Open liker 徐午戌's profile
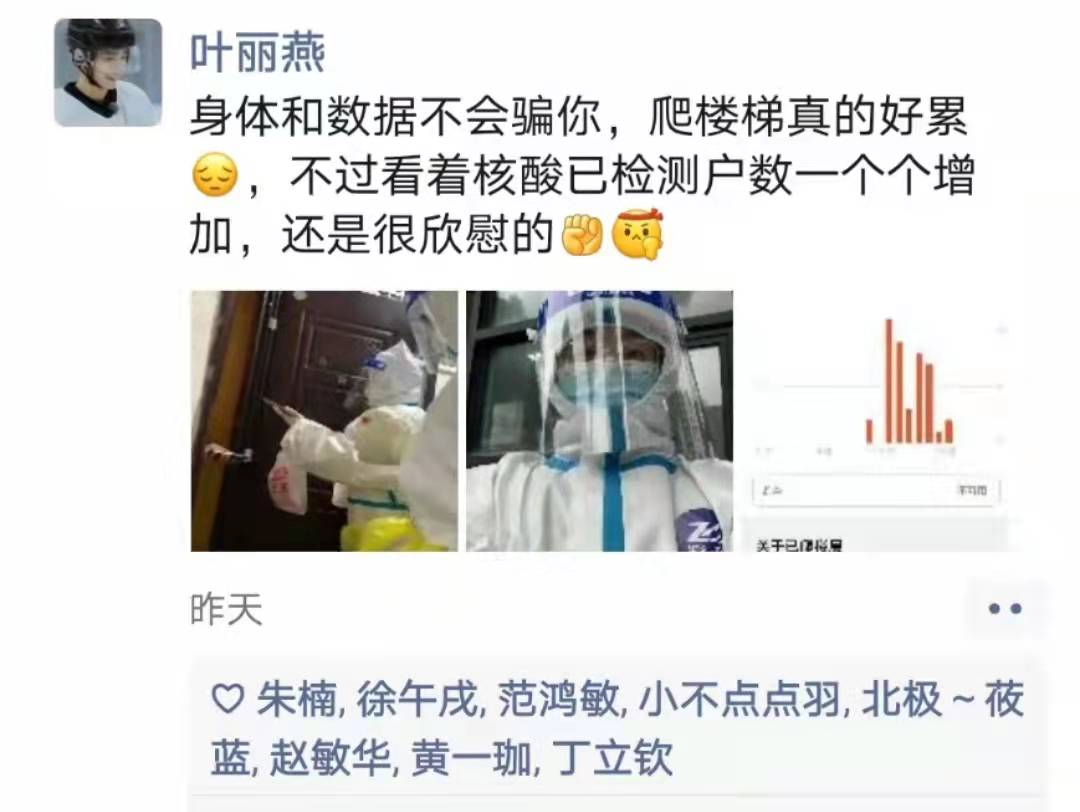1080x812 pixels. (x=417, y=700)
